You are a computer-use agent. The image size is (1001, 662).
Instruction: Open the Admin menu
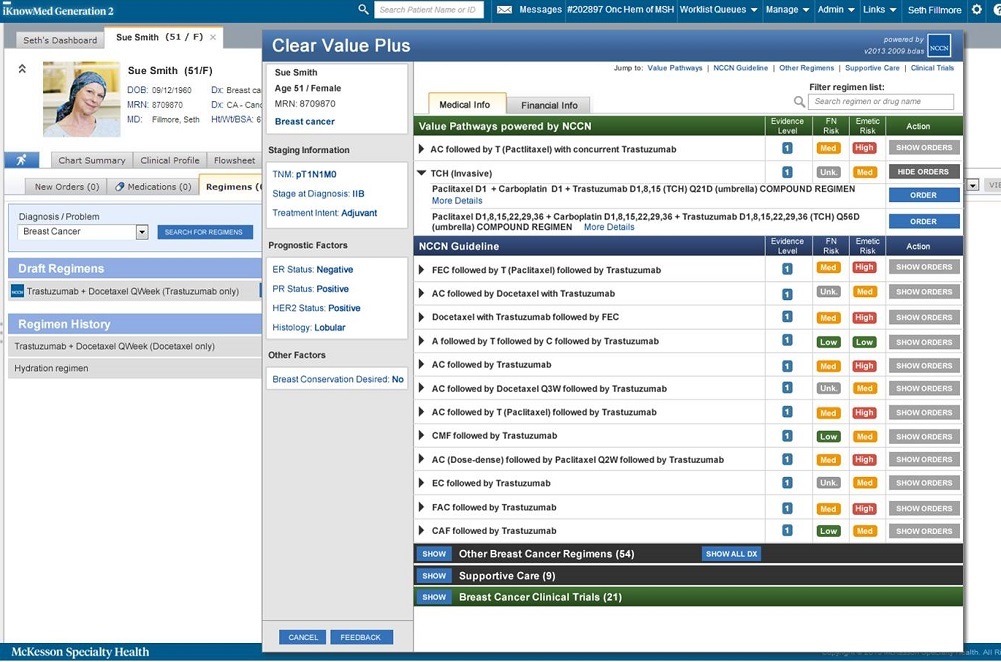click(x=836, y=10)
